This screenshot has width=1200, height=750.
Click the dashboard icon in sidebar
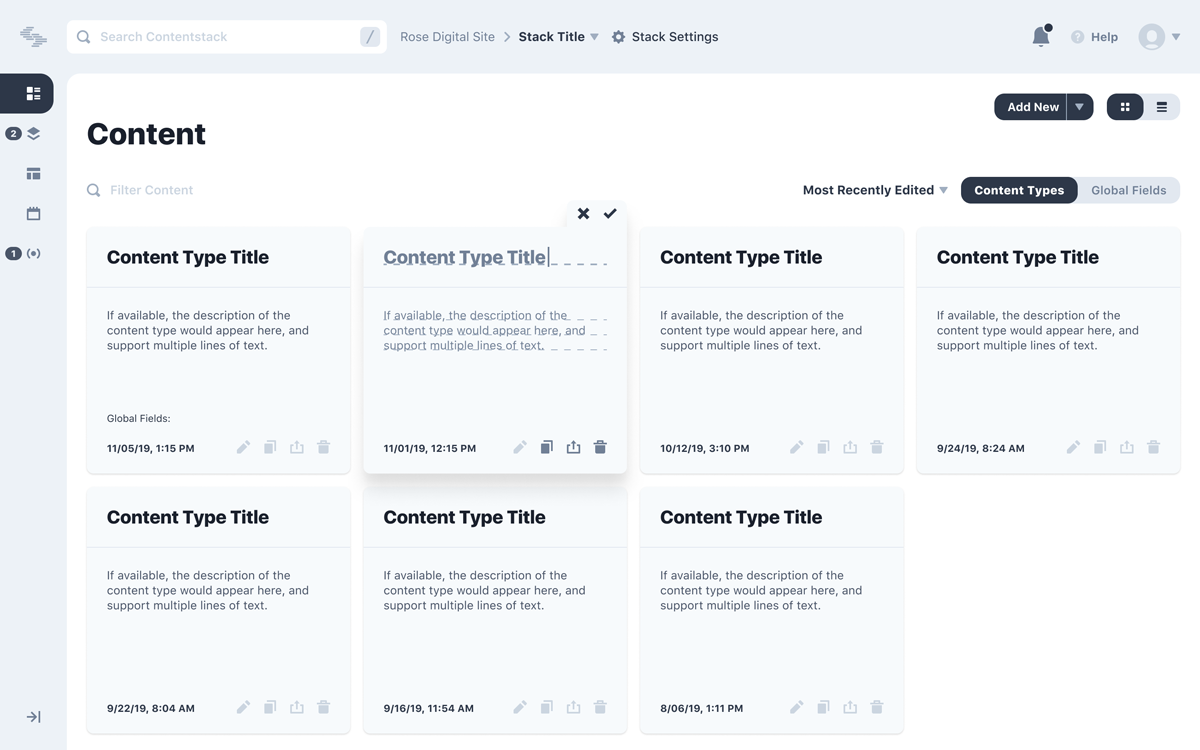(x=33, y=93)
